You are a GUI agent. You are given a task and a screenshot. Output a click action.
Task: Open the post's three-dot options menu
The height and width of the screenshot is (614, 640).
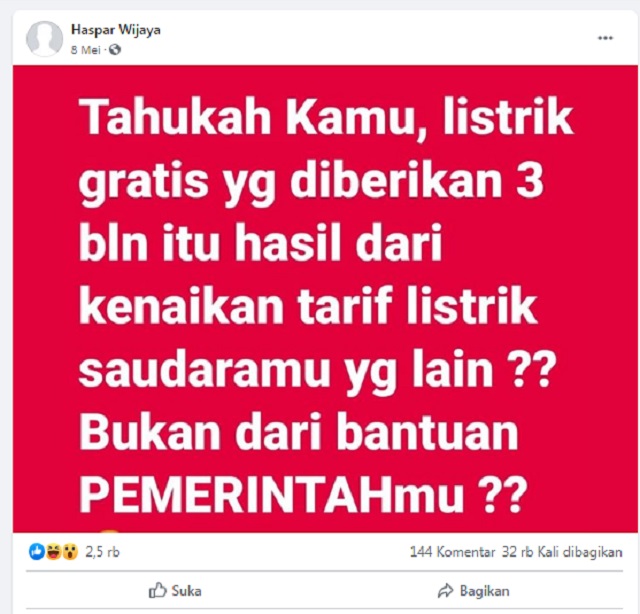tap(605, 38)
